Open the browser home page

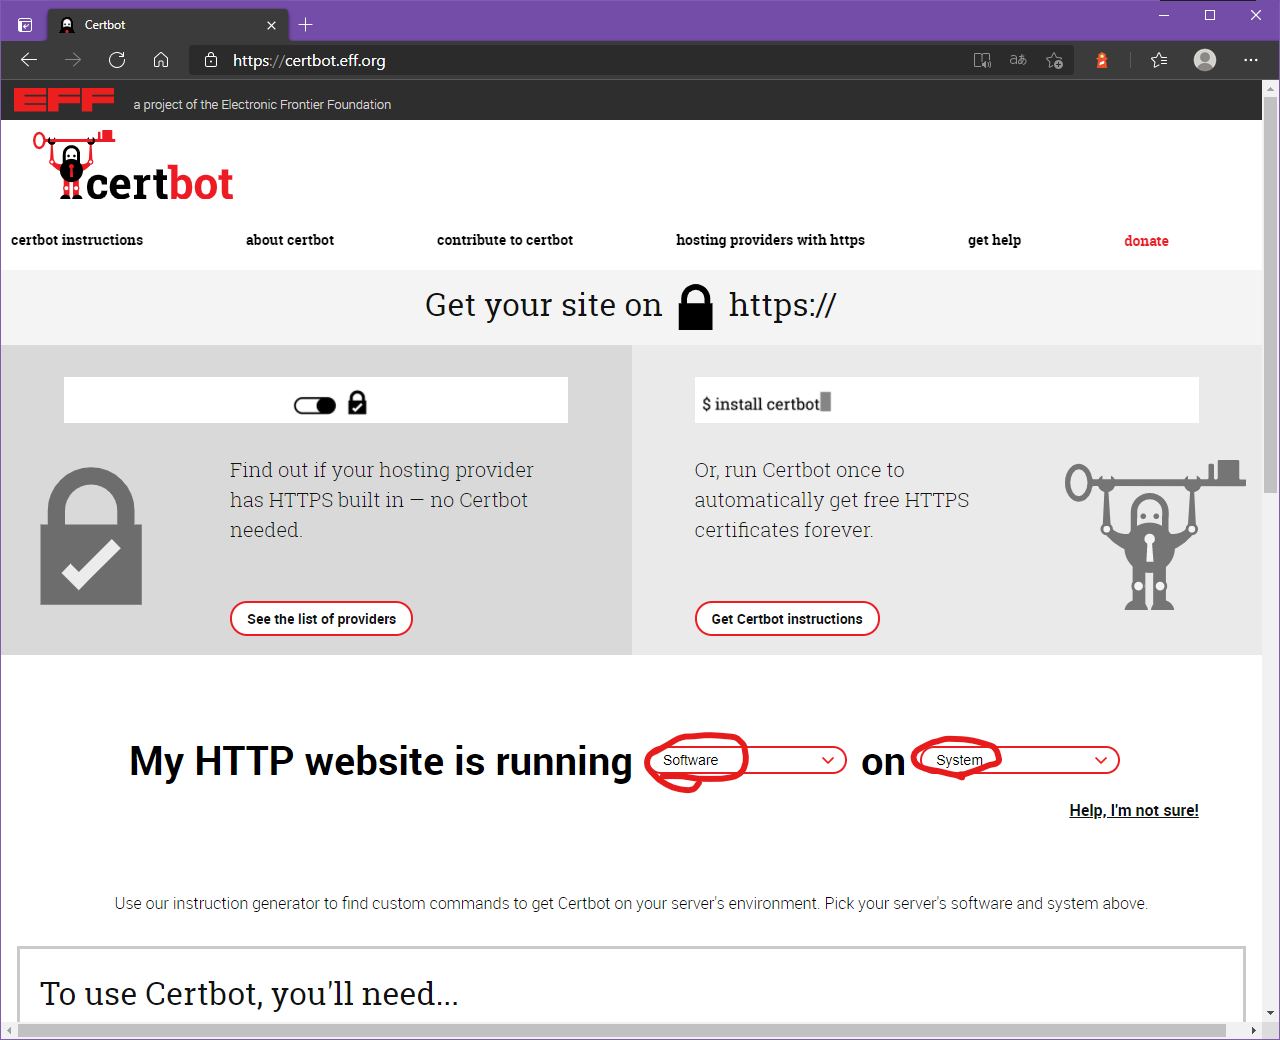161,60
